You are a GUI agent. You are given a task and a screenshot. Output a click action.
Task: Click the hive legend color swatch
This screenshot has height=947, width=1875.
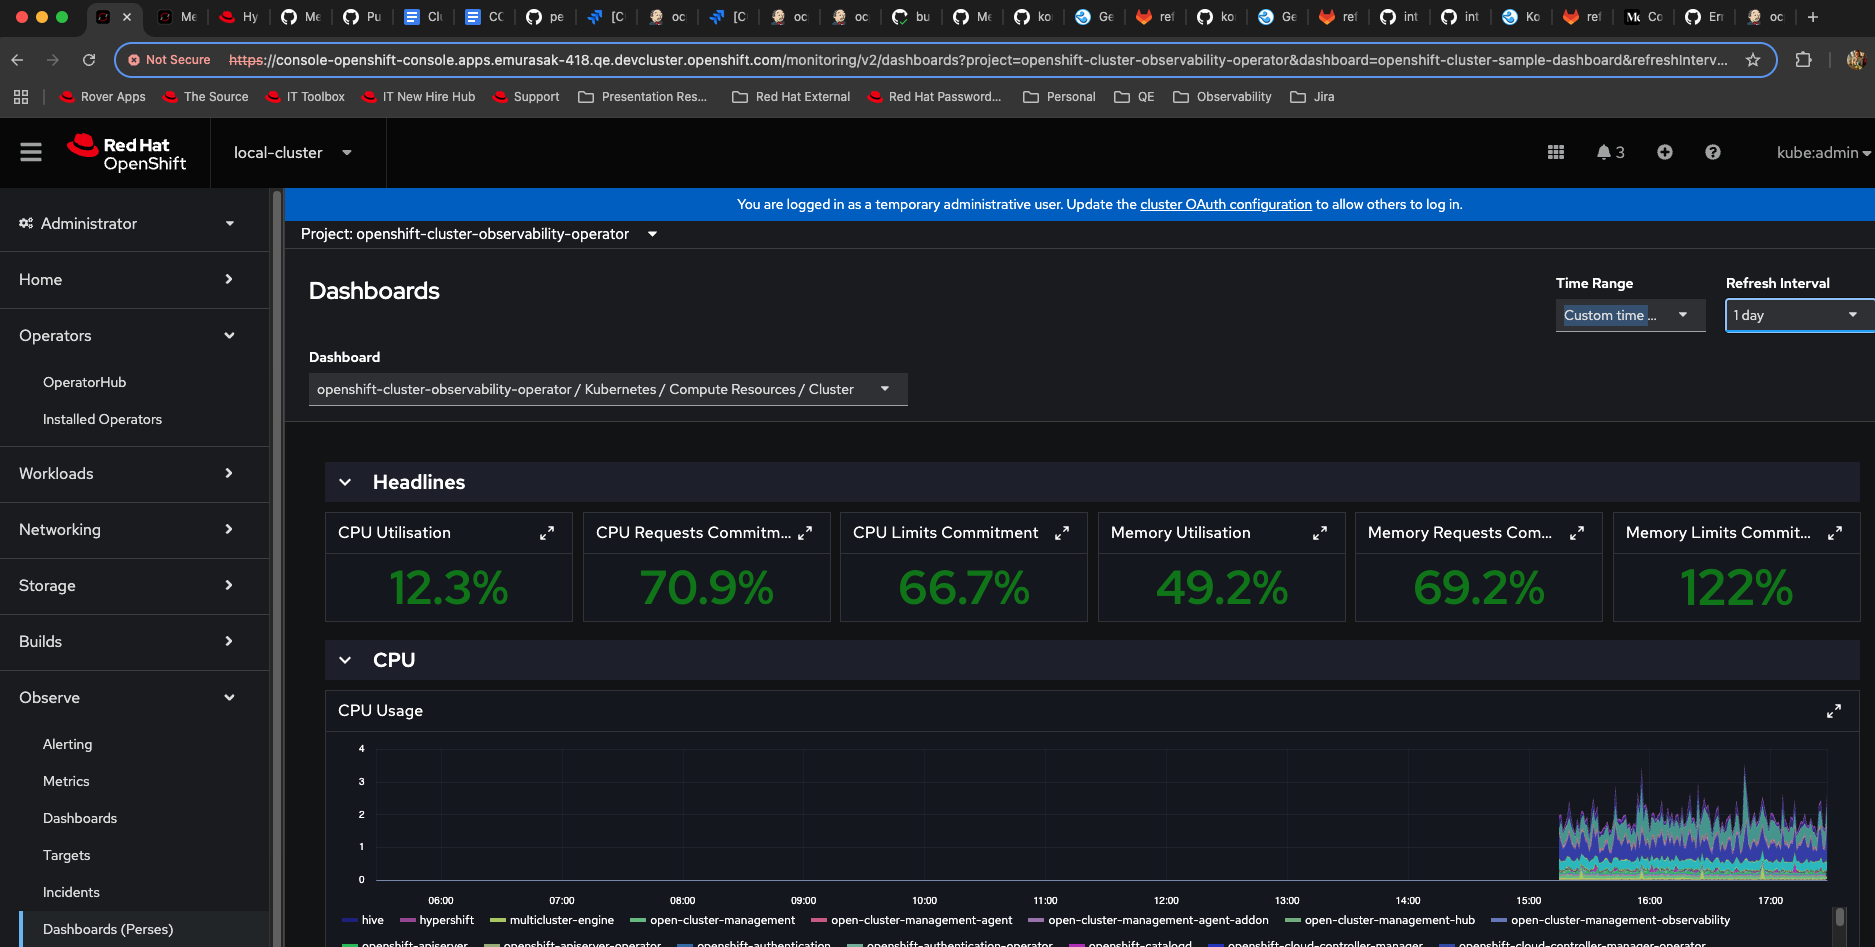coord(350,920)
